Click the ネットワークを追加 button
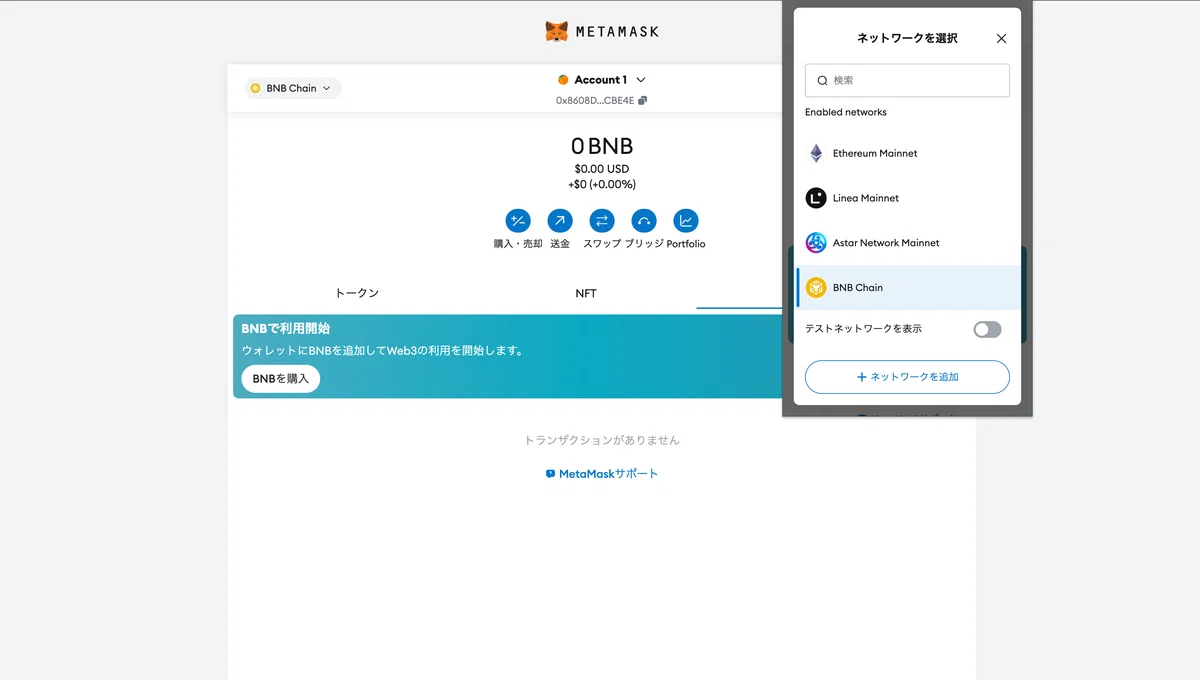 (x=907, y=377)
